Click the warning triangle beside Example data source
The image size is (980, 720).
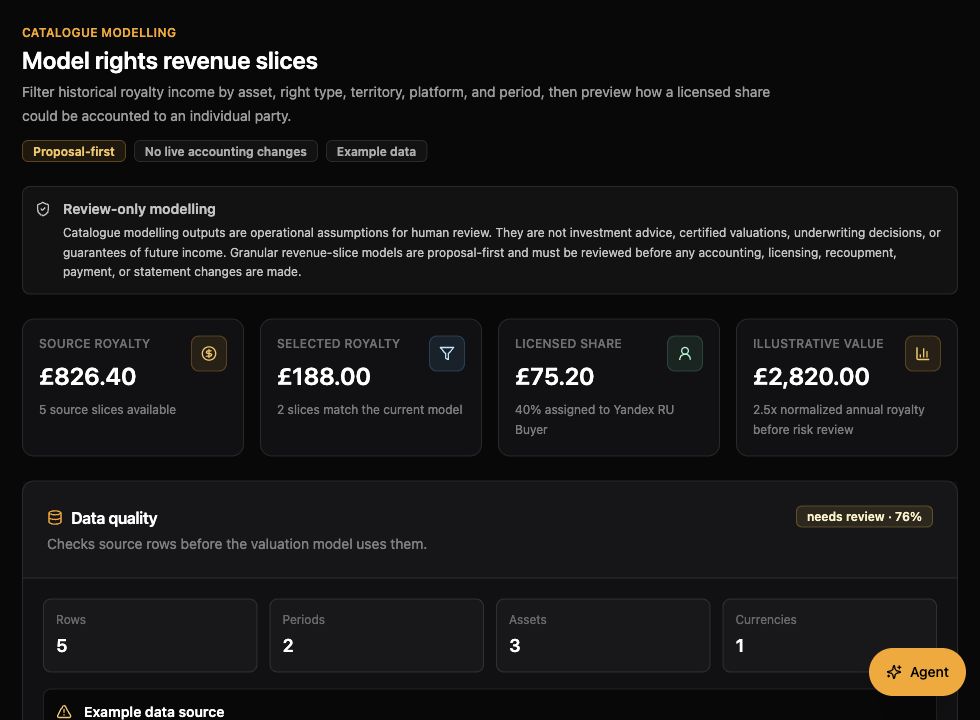[x=64, y=712]
